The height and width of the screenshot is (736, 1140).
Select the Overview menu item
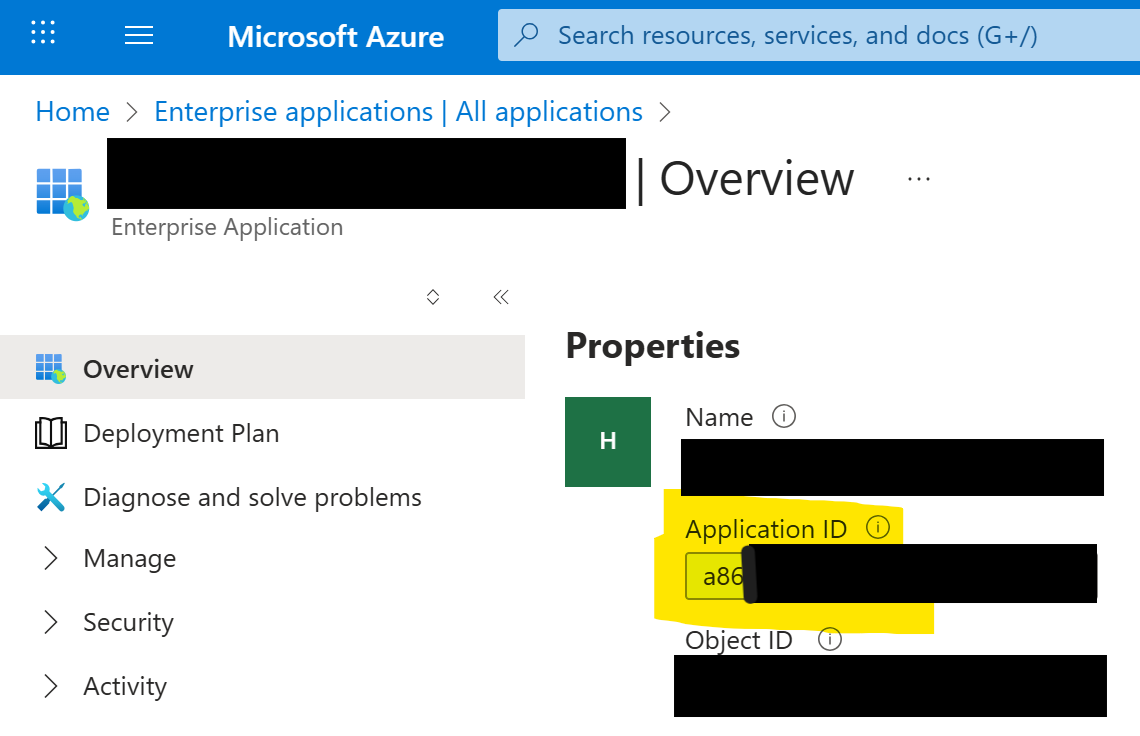[x=139, y=367]
